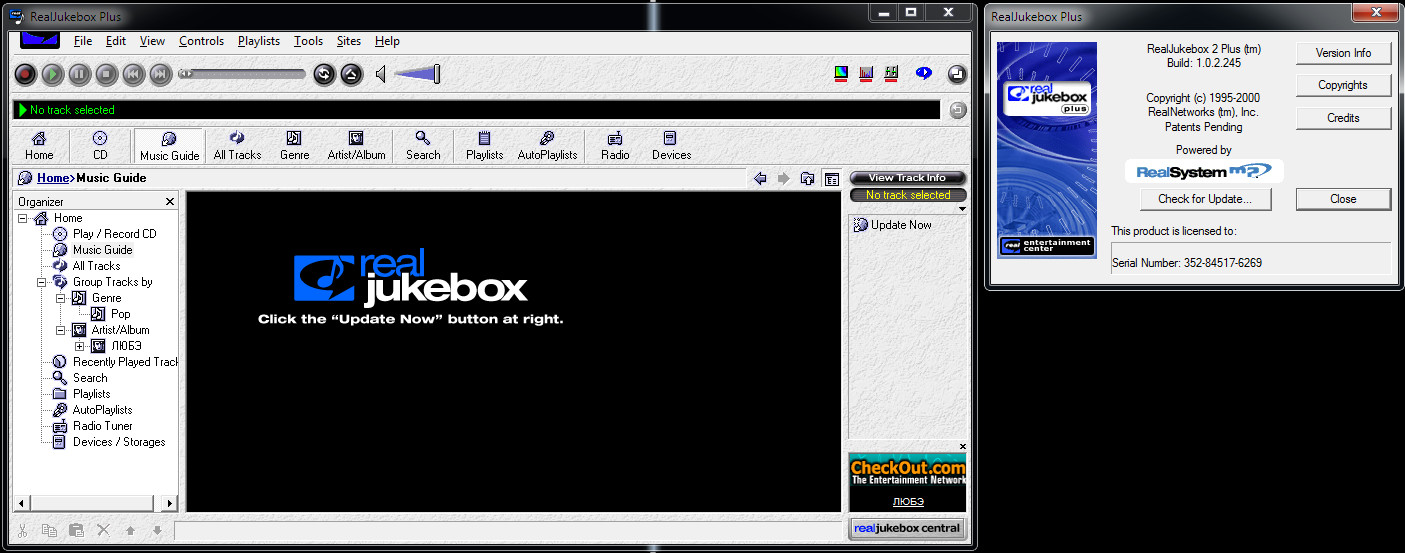Click the CD toolbar icon
1405x553 pixels.
pos(100,145)
